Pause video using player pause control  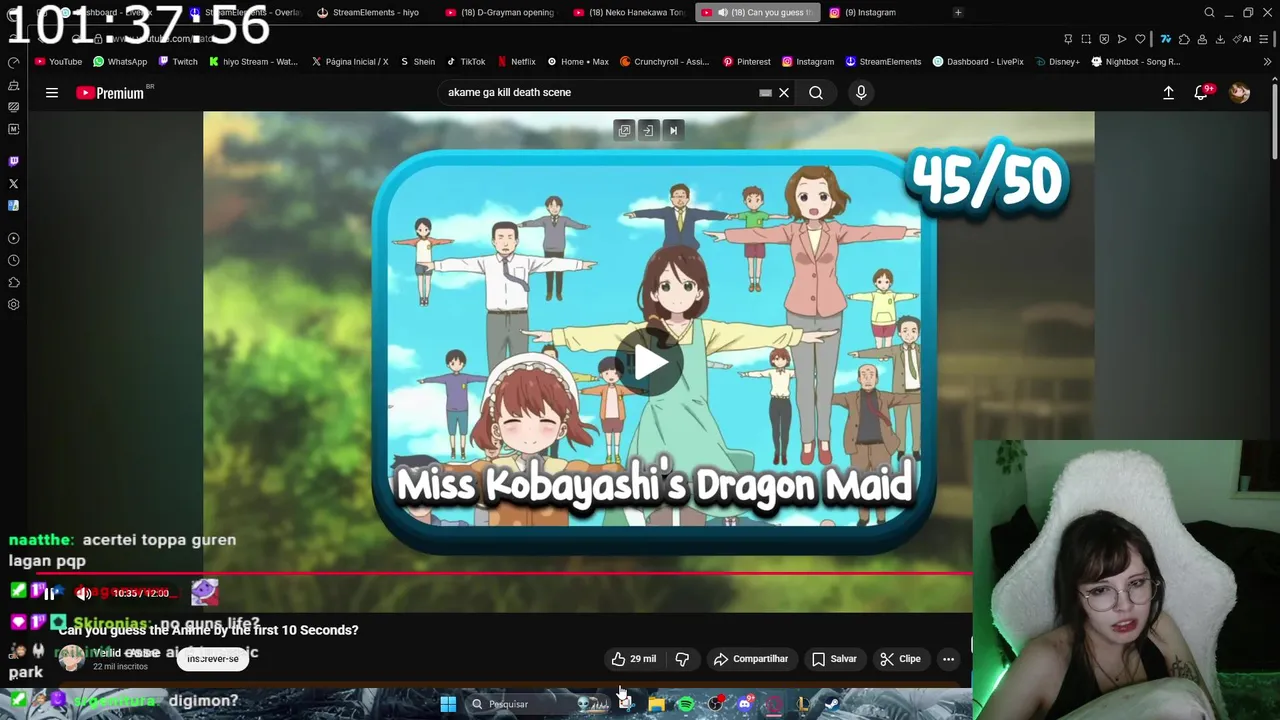tap(50, 593)
